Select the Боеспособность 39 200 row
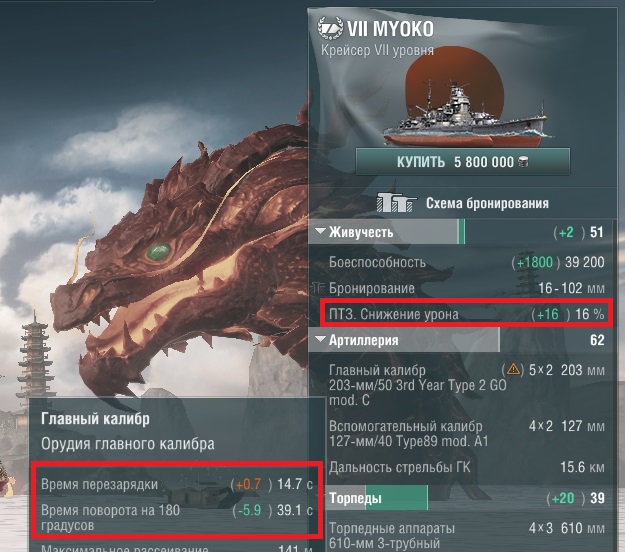Viewport: 625px width, 552px height. [466, 262]
